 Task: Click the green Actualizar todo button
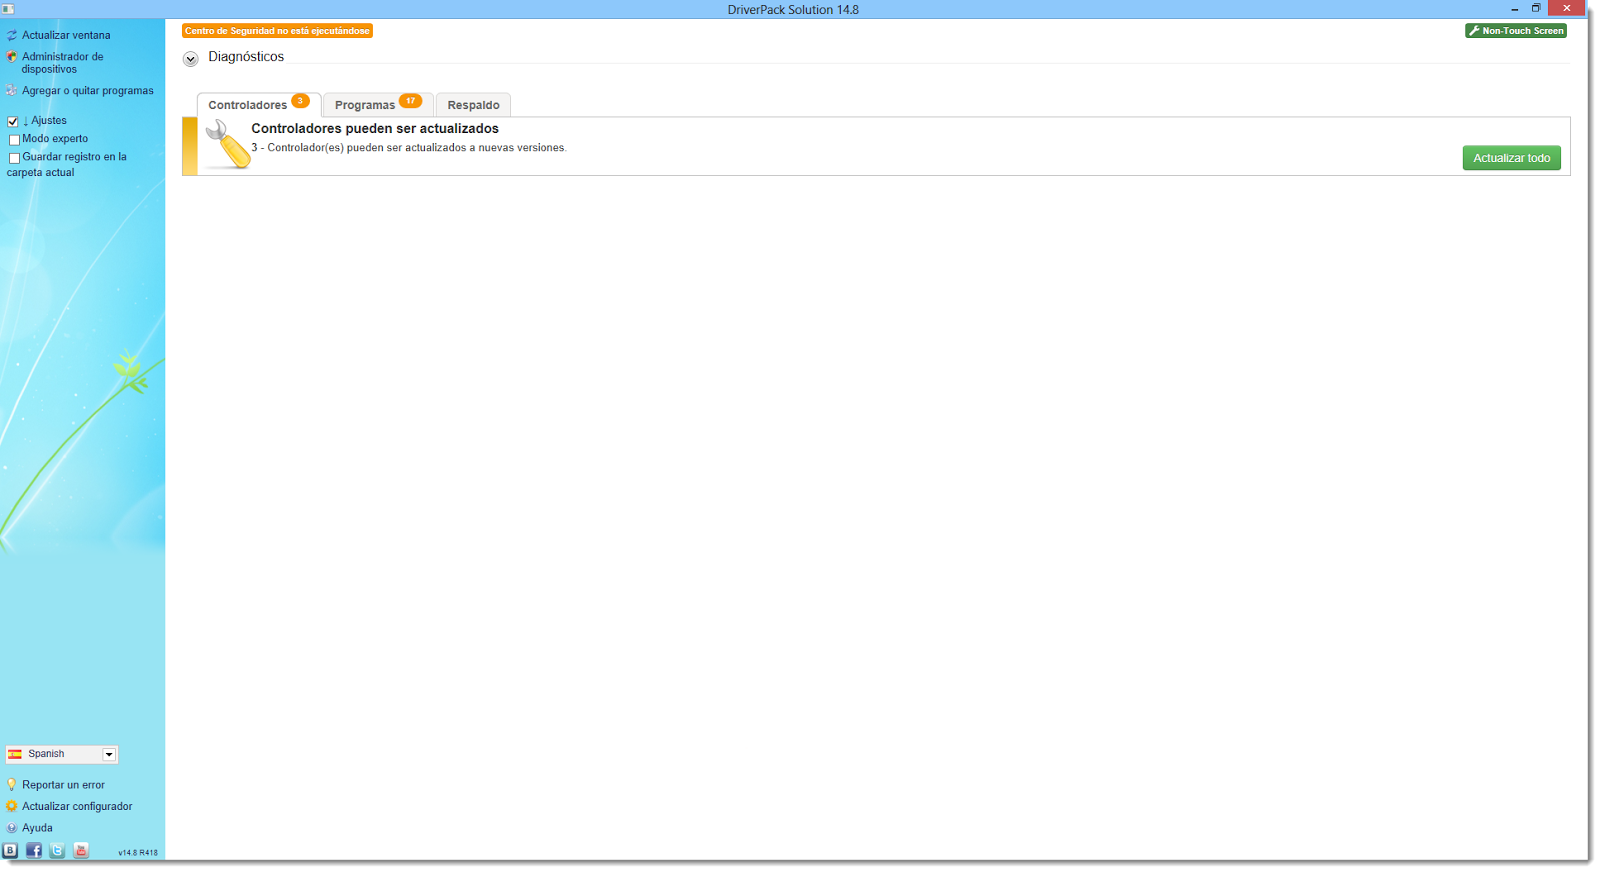click(1511, 158)
